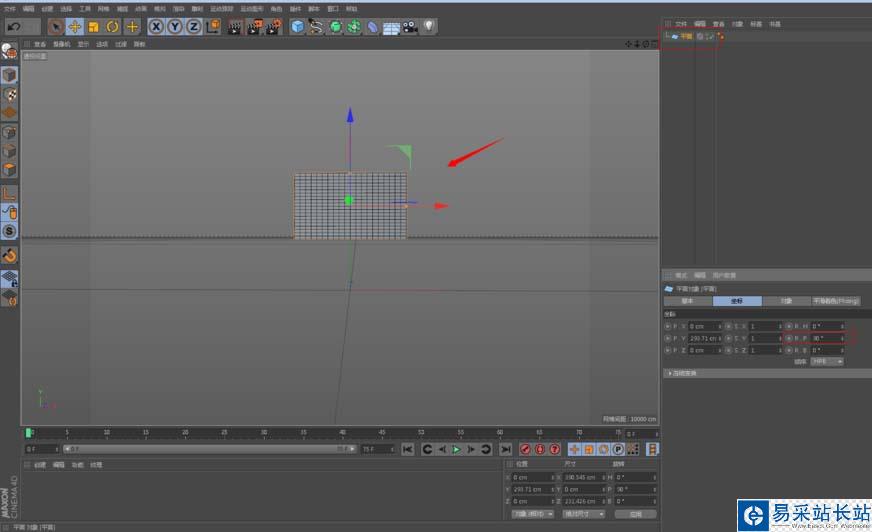Image resolution: width=872 pixels, height=532 pixels.
Task: Switch to Points mode in left palette
Action: click(9, 132)
